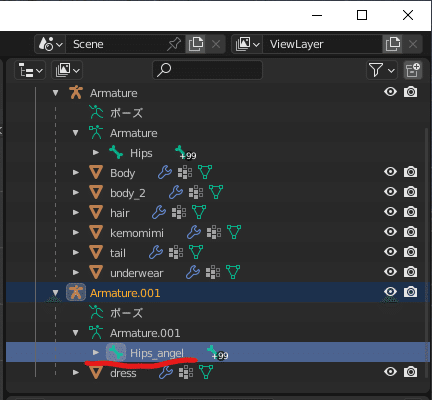Hide body_2 using its eye icon
Image resolution: width=432 pixels, height=400 pixels.
click(390, 192)
